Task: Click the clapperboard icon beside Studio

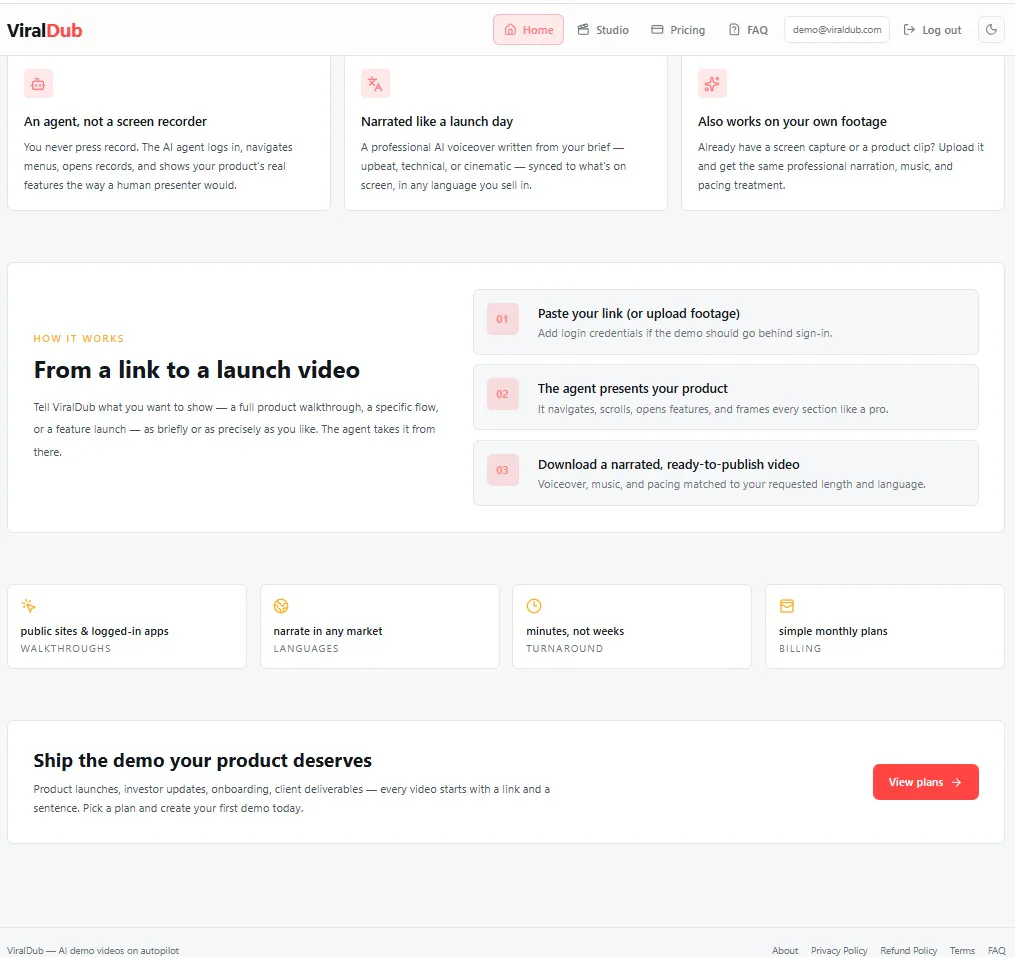Action: 583,30
